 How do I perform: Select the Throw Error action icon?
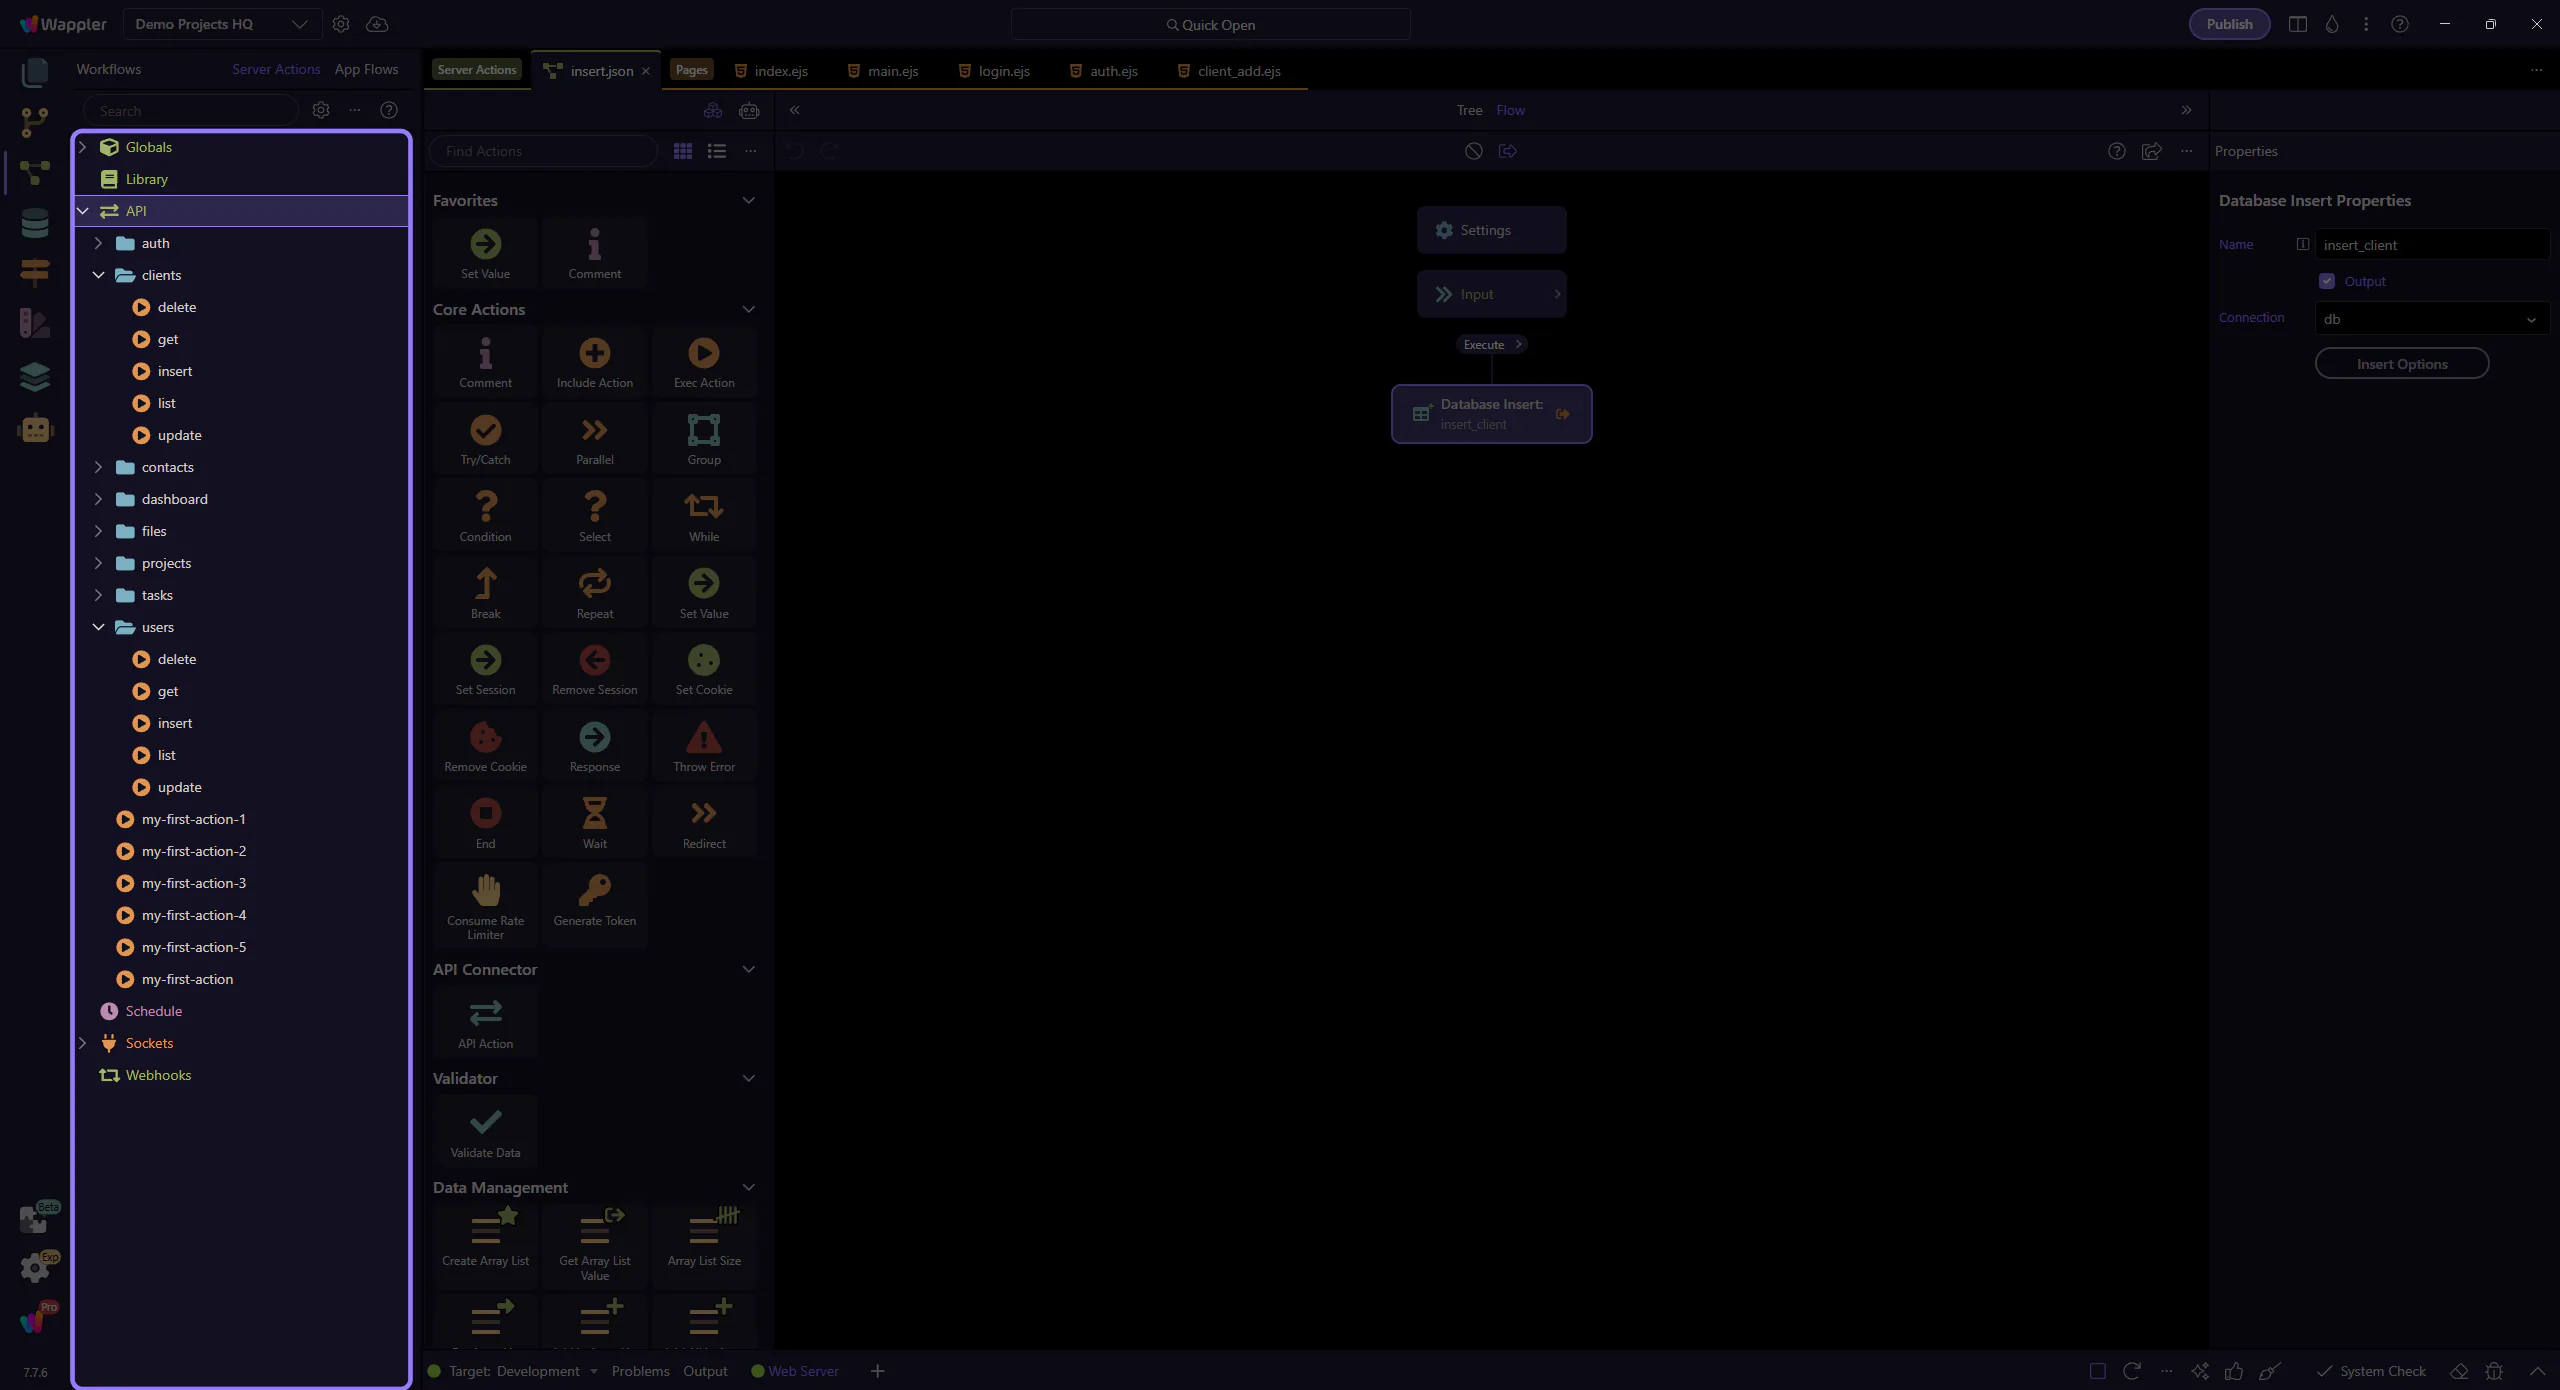coord(703,738)
